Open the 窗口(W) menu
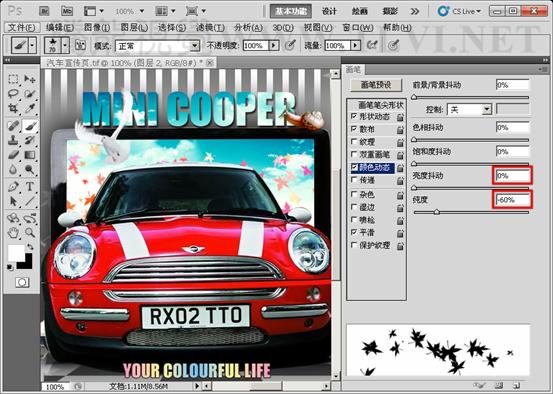 pyautogui.click(x=358, y=28)
